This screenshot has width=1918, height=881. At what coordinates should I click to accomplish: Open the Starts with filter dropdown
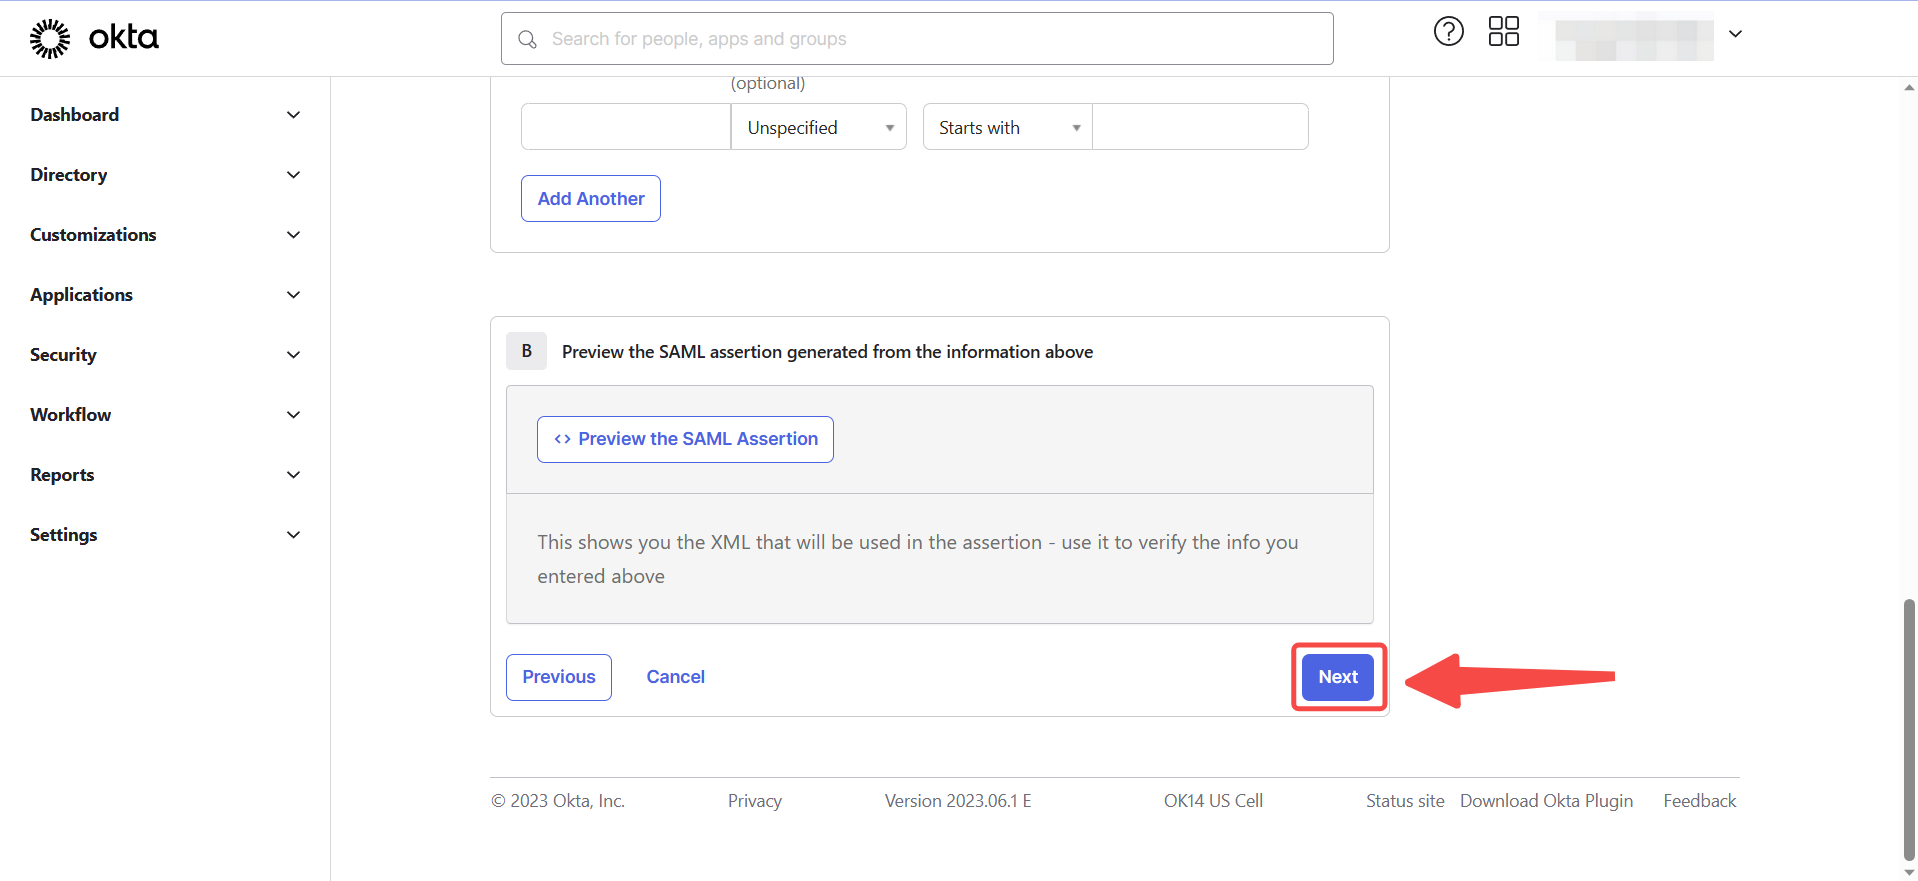1007,127
